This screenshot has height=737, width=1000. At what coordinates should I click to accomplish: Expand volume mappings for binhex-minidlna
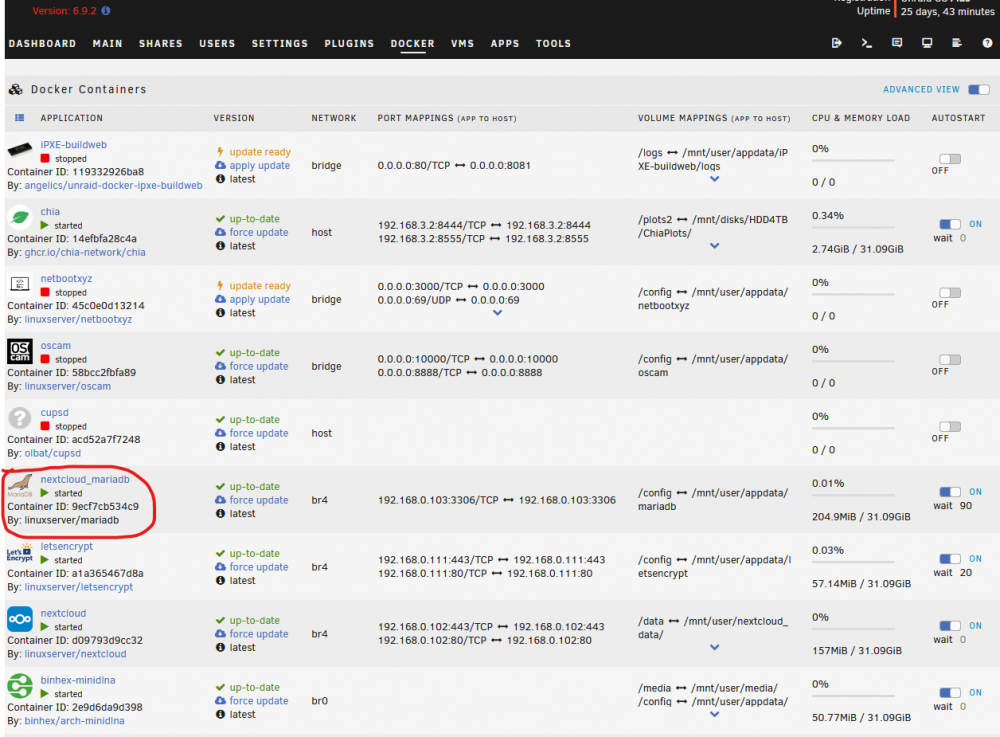tap(714, 714)
